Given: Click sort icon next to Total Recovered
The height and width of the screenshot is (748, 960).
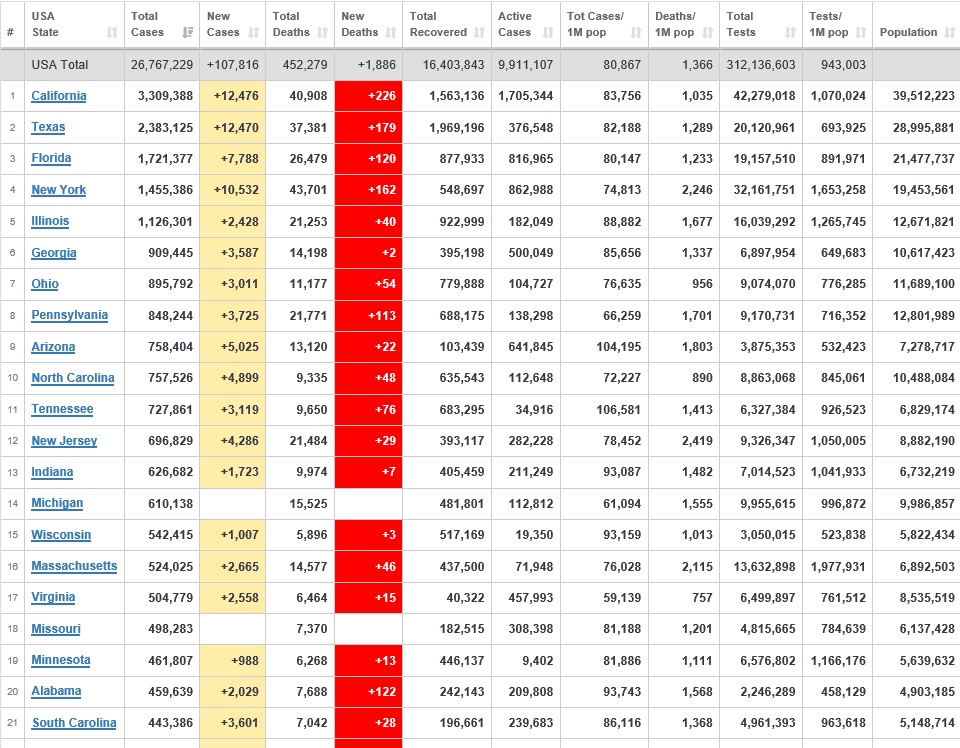Looking at the screenshot, I should pyautogui.click(x=480, y=33).
